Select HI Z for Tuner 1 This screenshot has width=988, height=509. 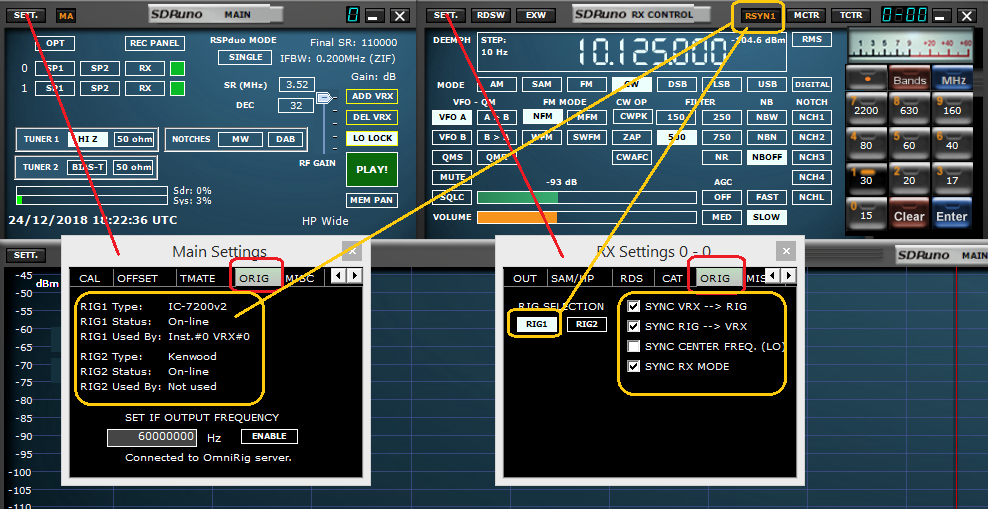(88, 139)
